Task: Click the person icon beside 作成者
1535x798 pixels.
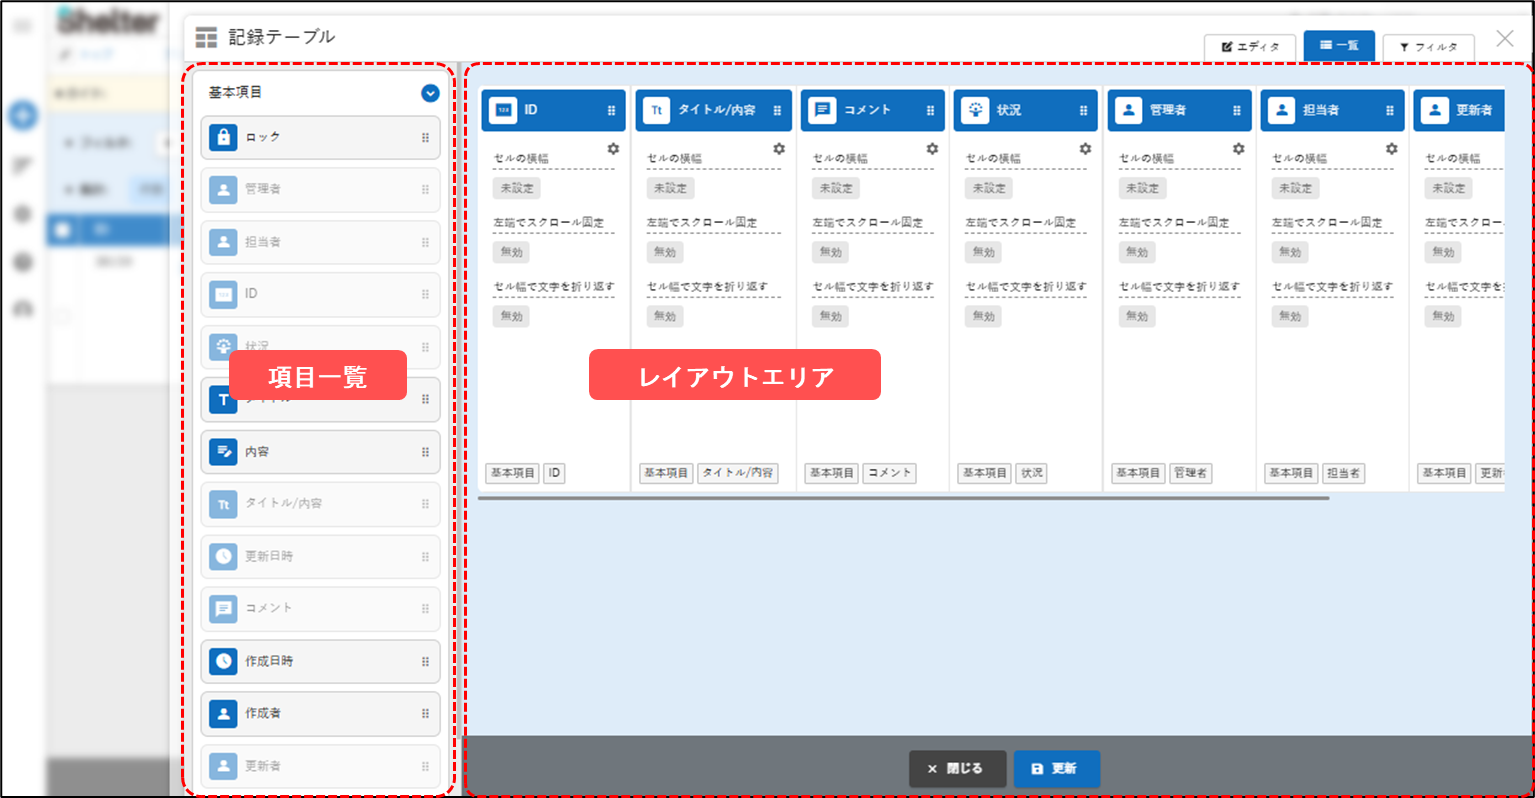Action: tap(223, 713)
